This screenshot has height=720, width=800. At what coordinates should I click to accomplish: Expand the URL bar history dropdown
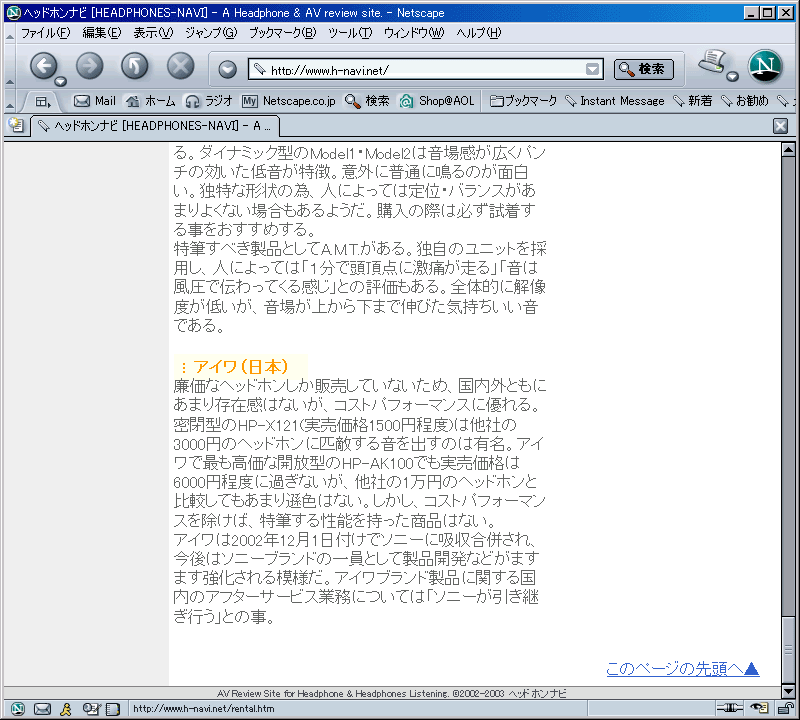pos(592,69)
